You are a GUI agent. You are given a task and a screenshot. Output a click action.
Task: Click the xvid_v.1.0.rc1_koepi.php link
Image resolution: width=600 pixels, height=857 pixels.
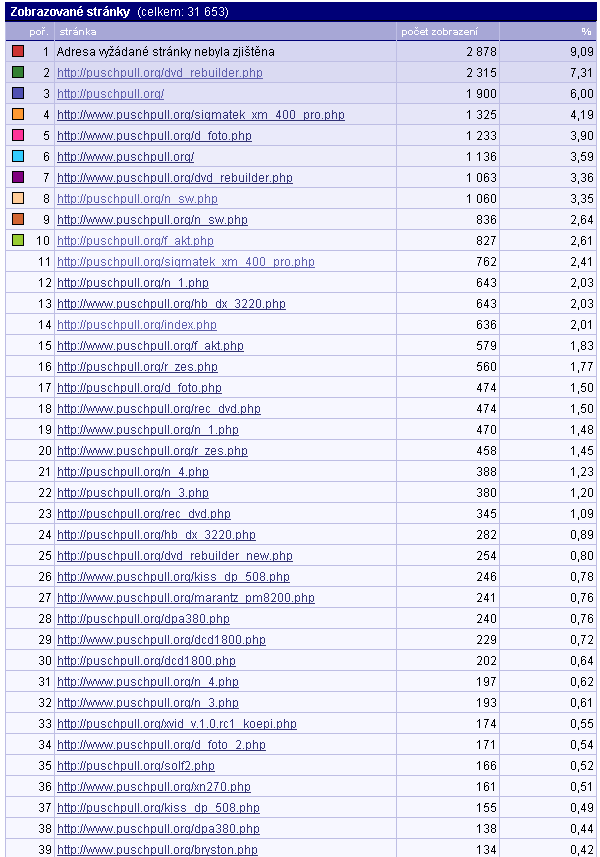(177, 724)
